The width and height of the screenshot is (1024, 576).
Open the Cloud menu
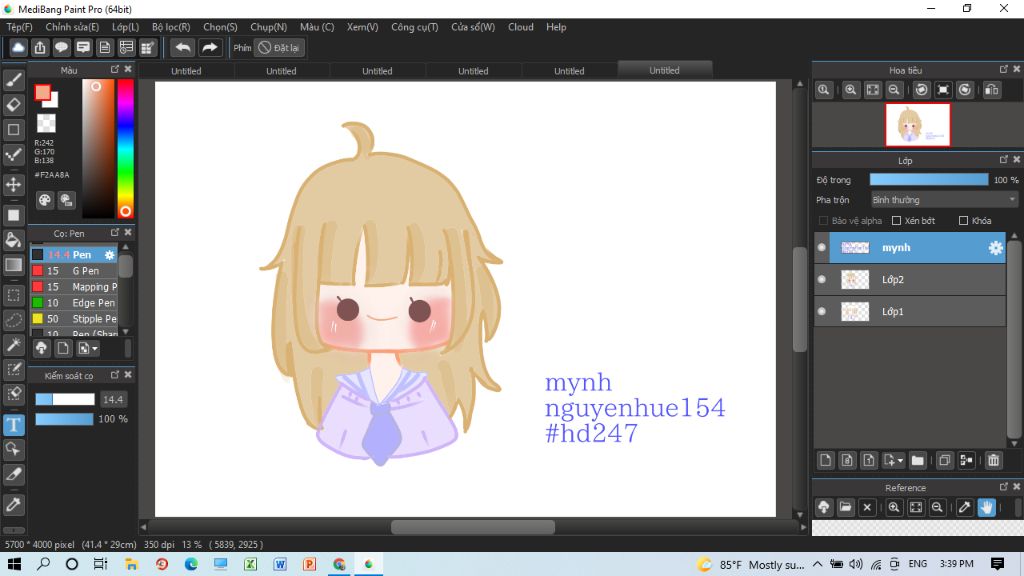(520, 27)
